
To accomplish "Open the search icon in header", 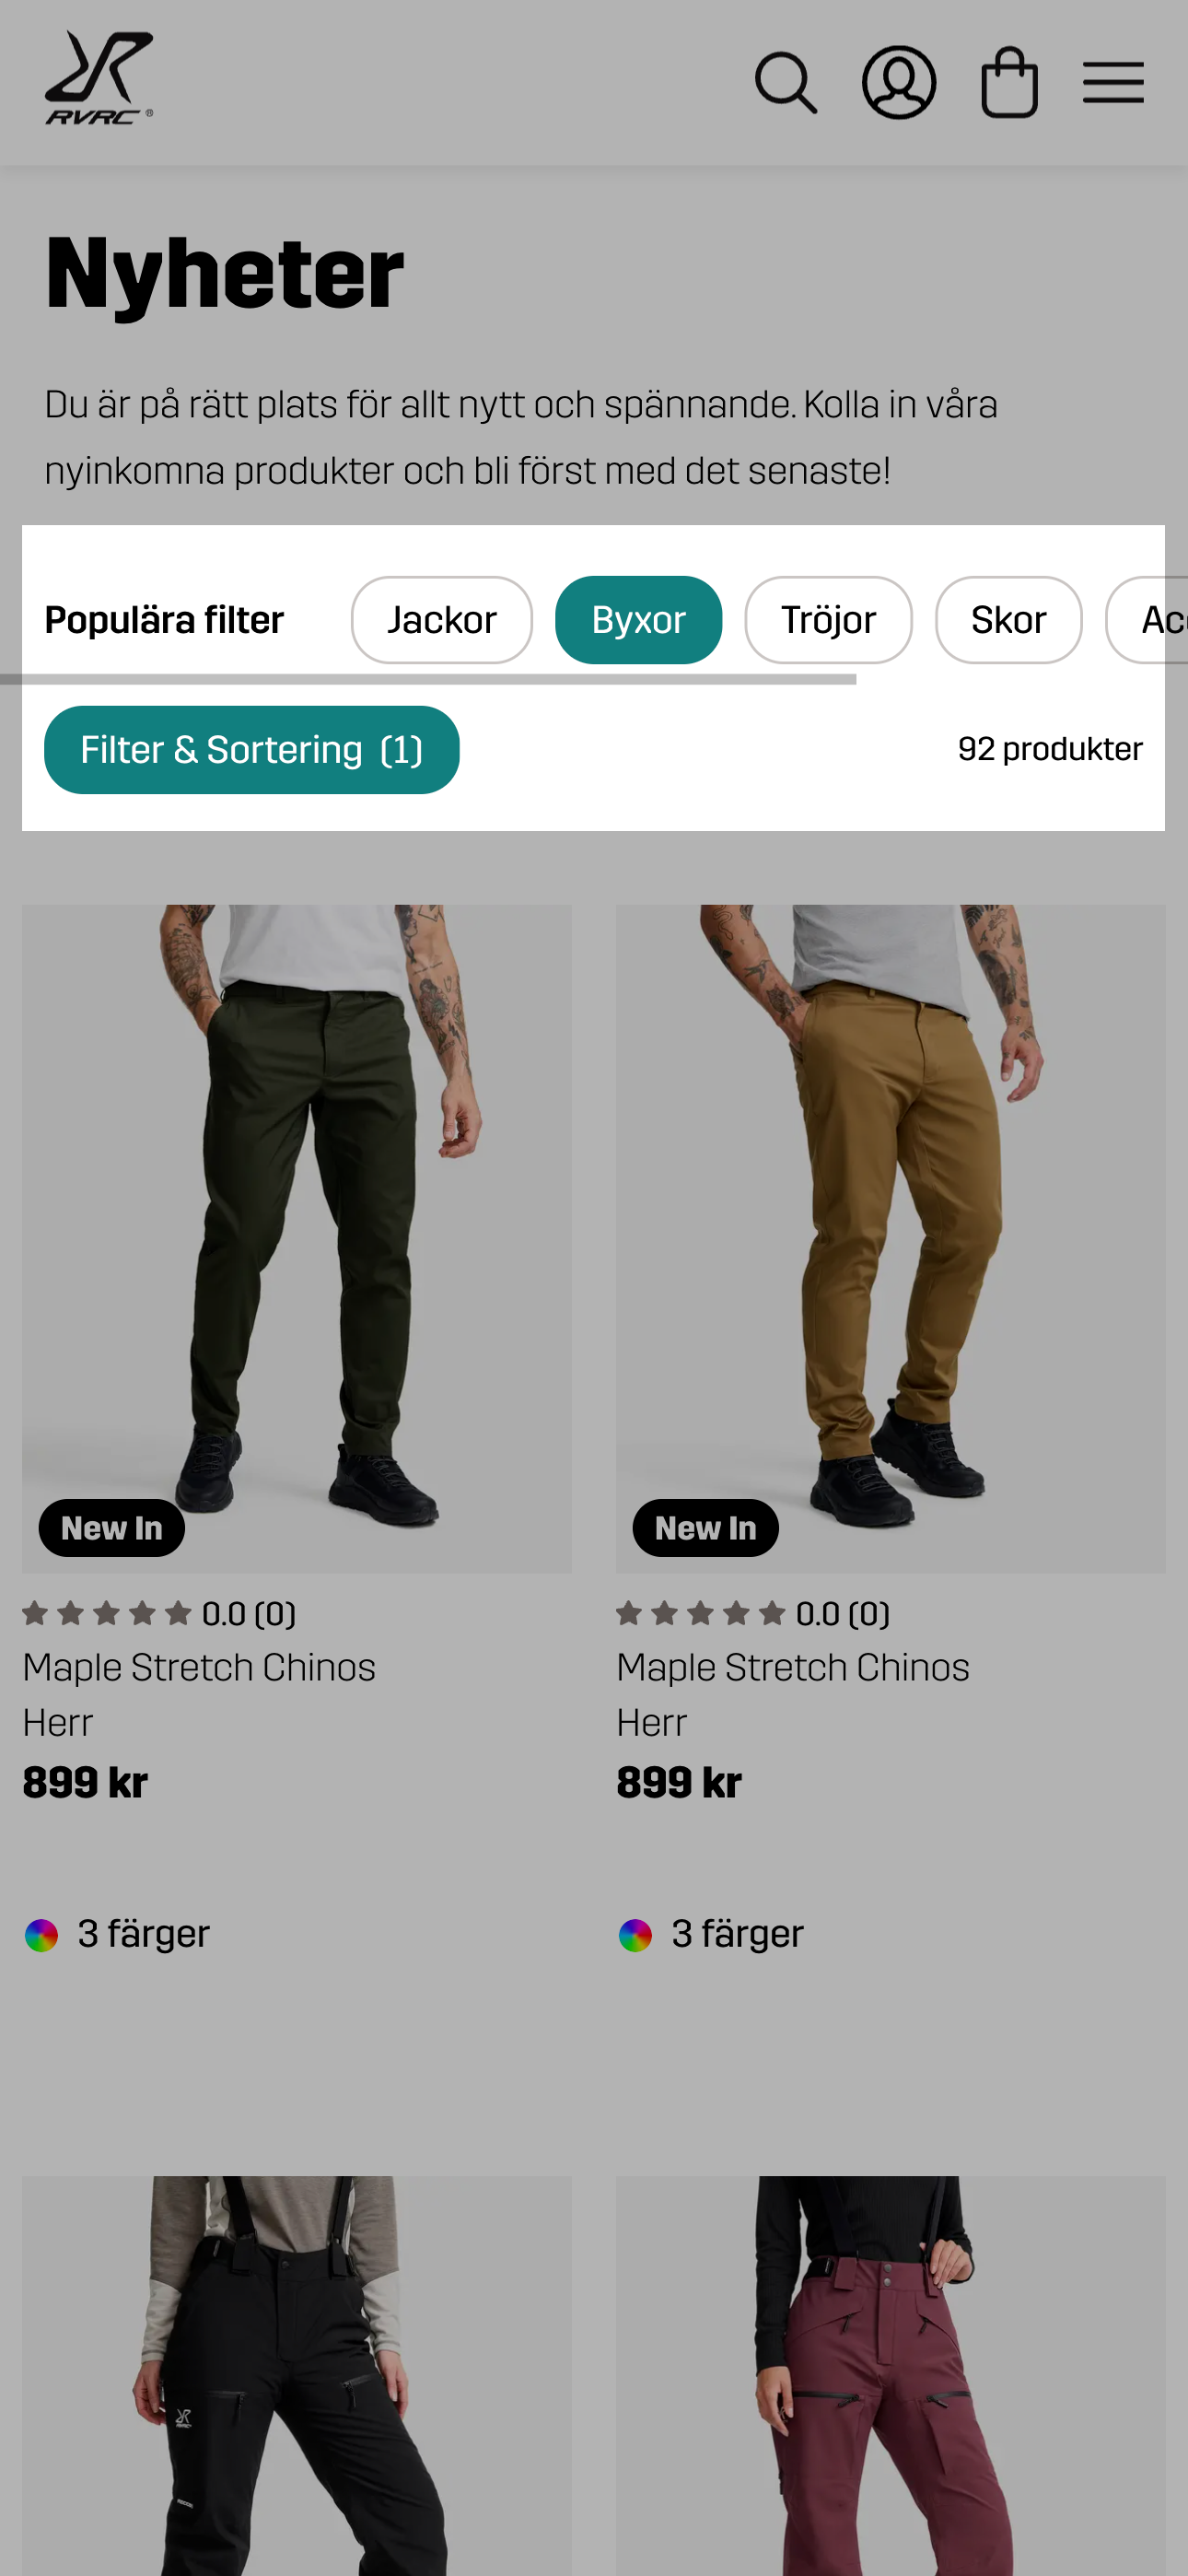I will 785,83.
